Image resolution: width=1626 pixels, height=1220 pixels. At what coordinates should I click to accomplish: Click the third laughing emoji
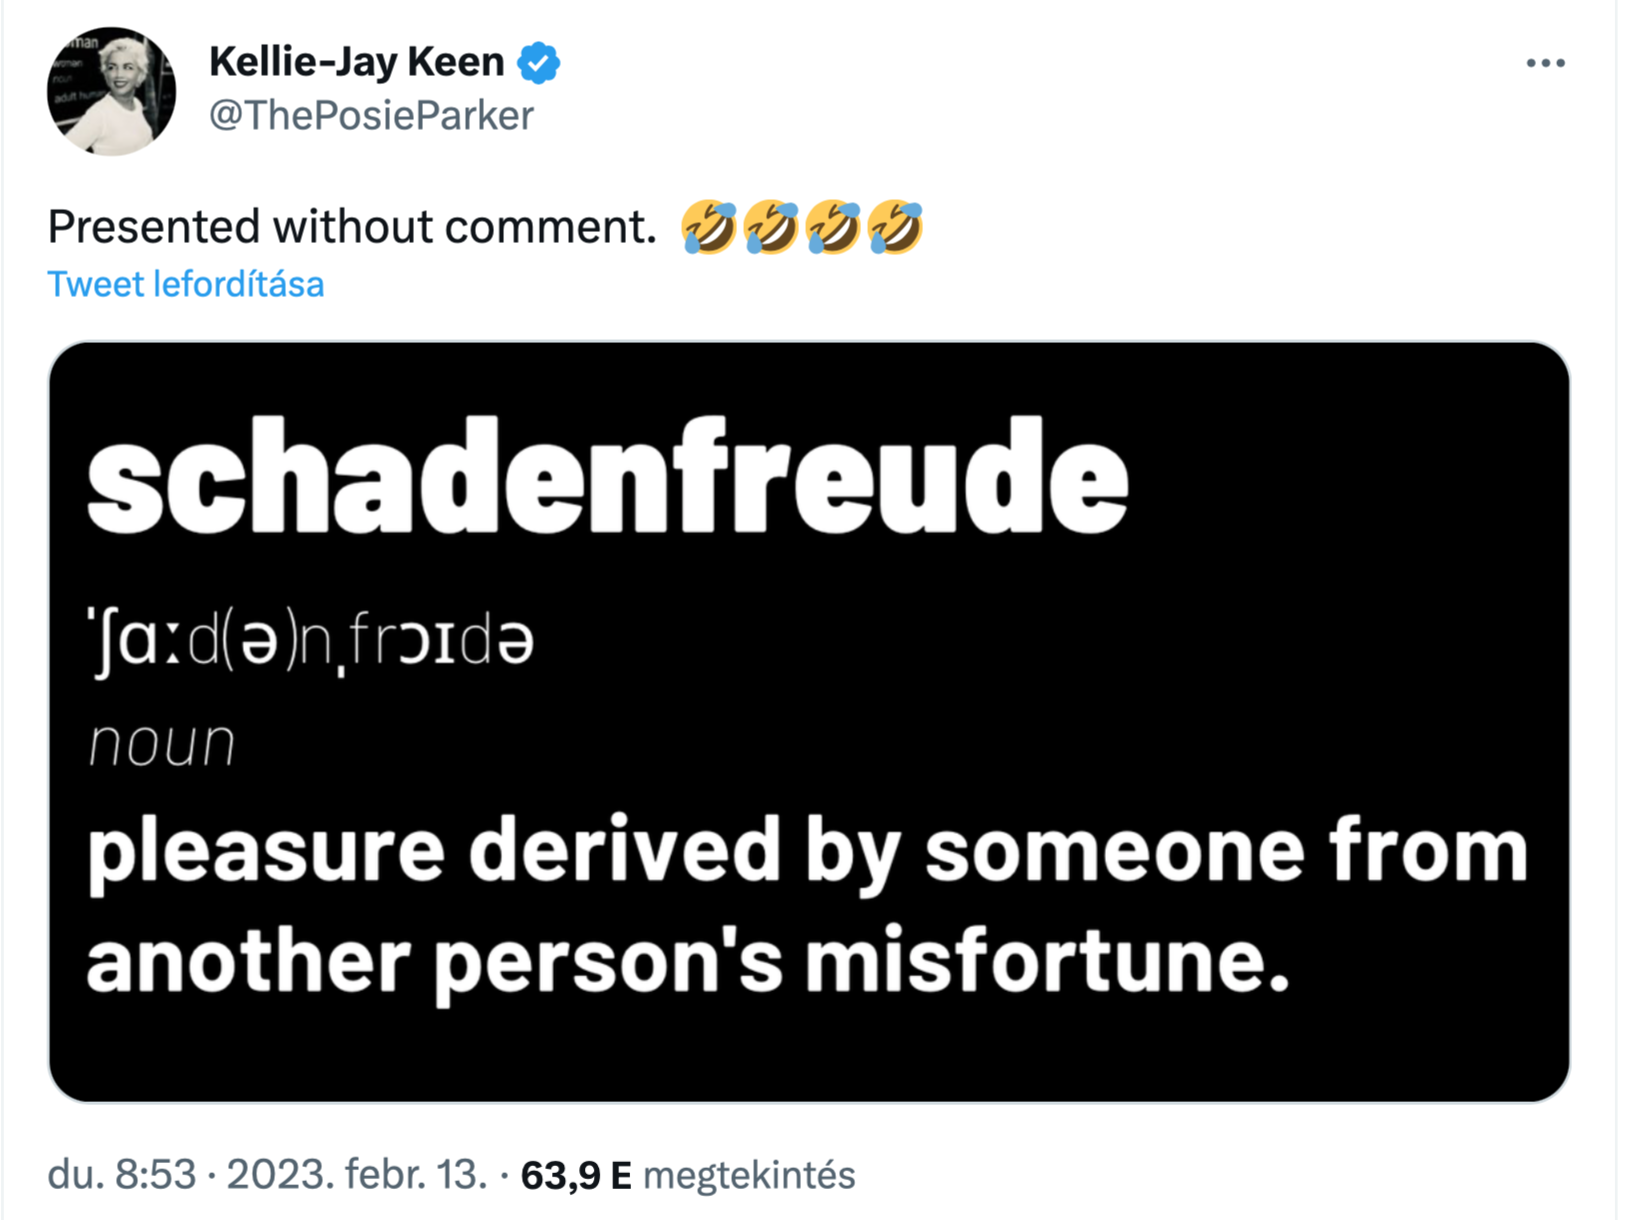click(x=833, y=227)
